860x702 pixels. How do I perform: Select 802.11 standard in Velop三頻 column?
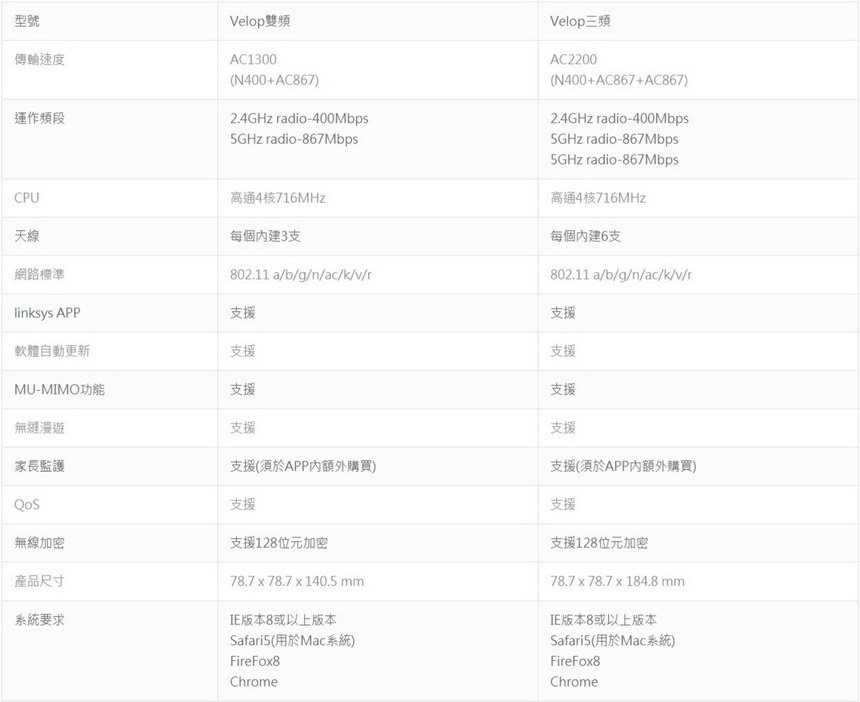click(621, 274)
